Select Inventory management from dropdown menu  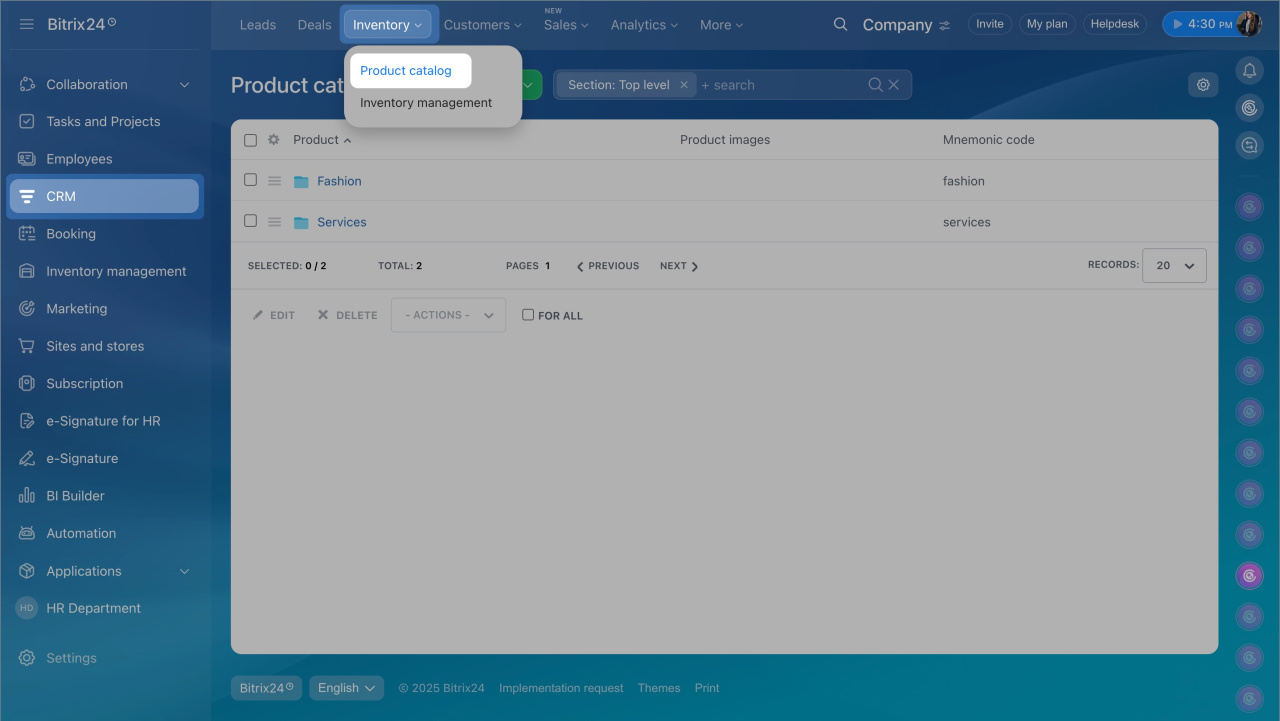coord(426,103)
